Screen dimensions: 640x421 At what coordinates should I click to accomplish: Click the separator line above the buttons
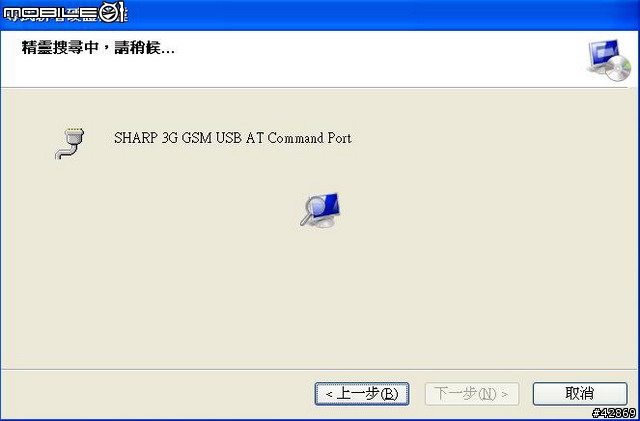click(x=320, y=370)
